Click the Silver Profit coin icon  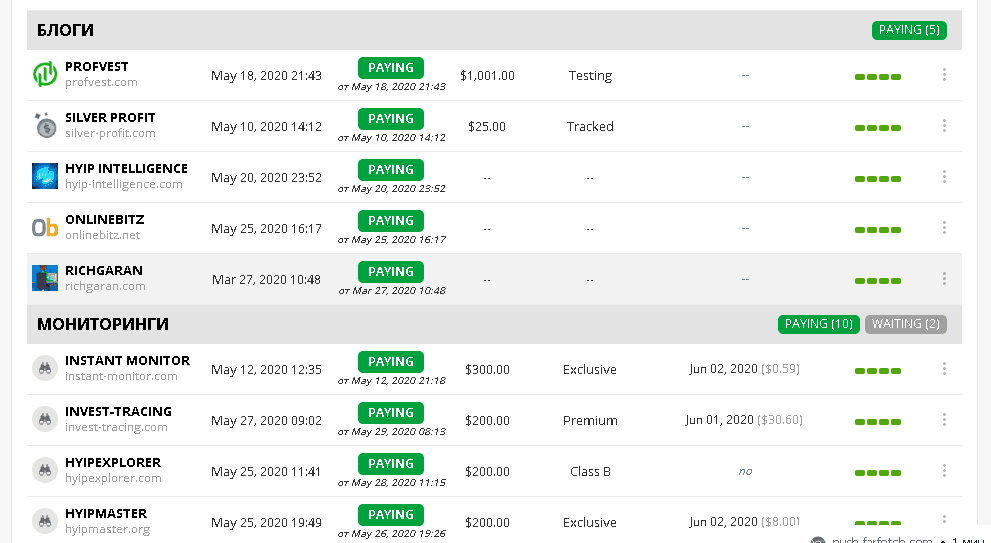tap(45, 125)
